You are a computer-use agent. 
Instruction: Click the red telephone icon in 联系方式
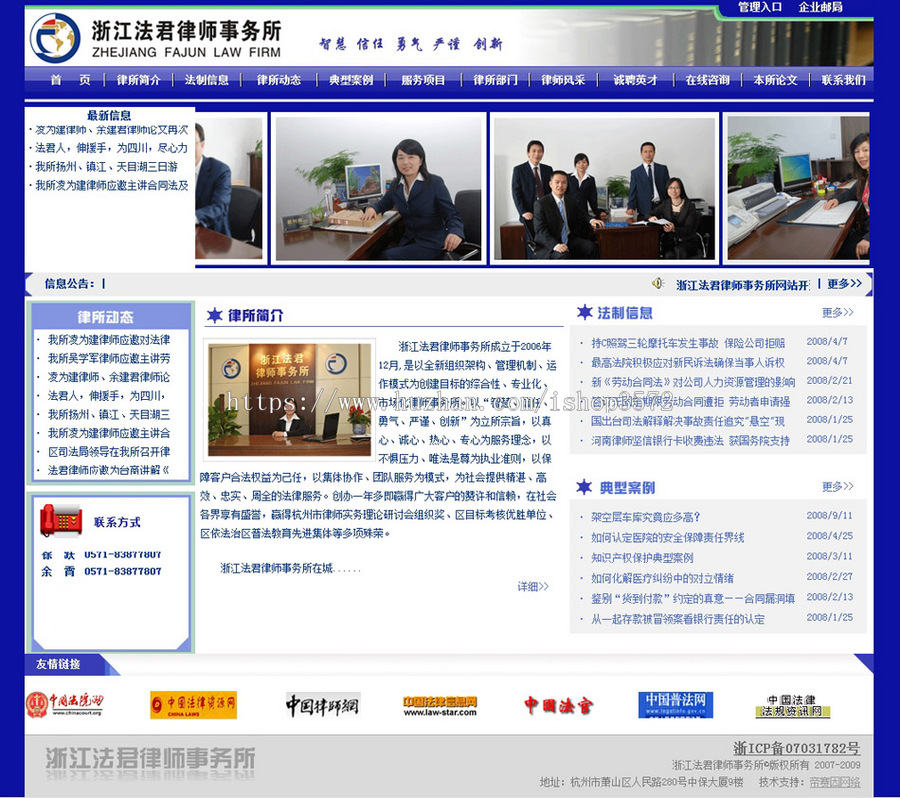coord(62,519)
